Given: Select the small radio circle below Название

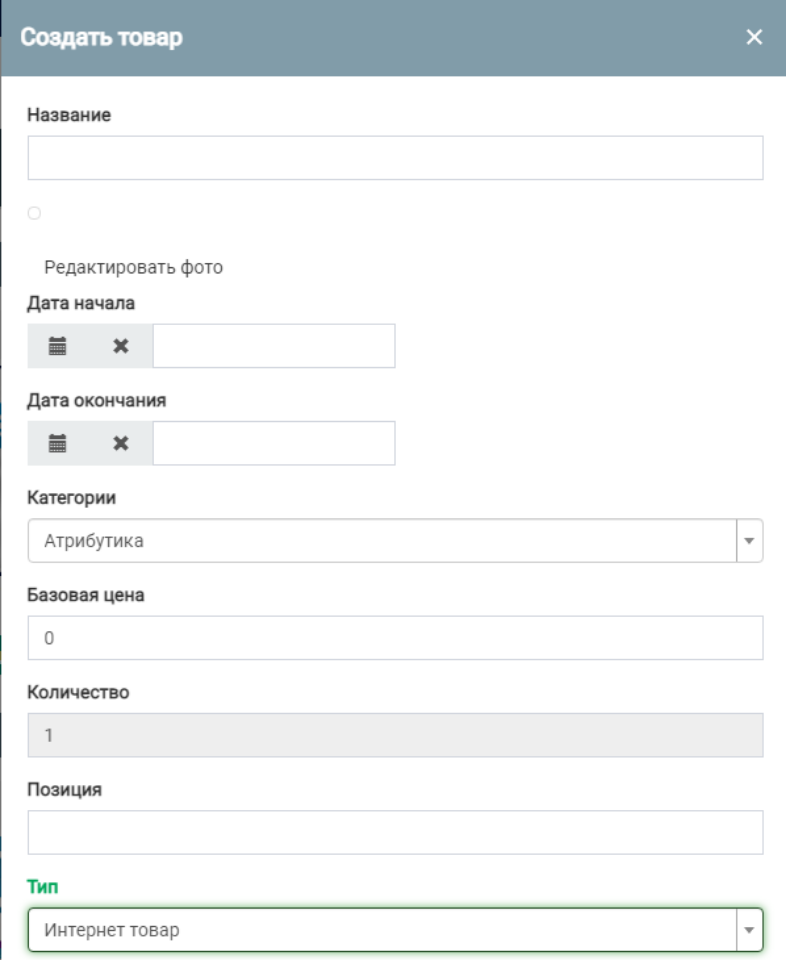Looking at the screenshot, I should 35,213.
